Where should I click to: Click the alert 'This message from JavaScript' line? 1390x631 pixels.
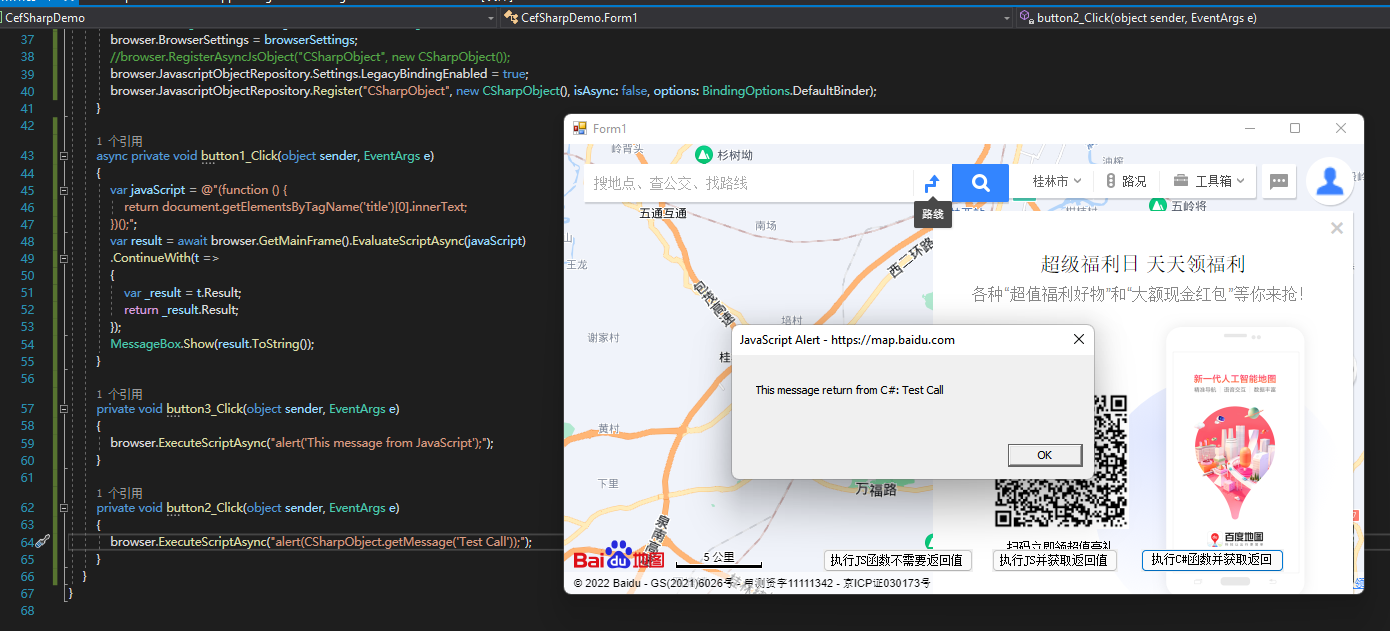pos(302,442)
